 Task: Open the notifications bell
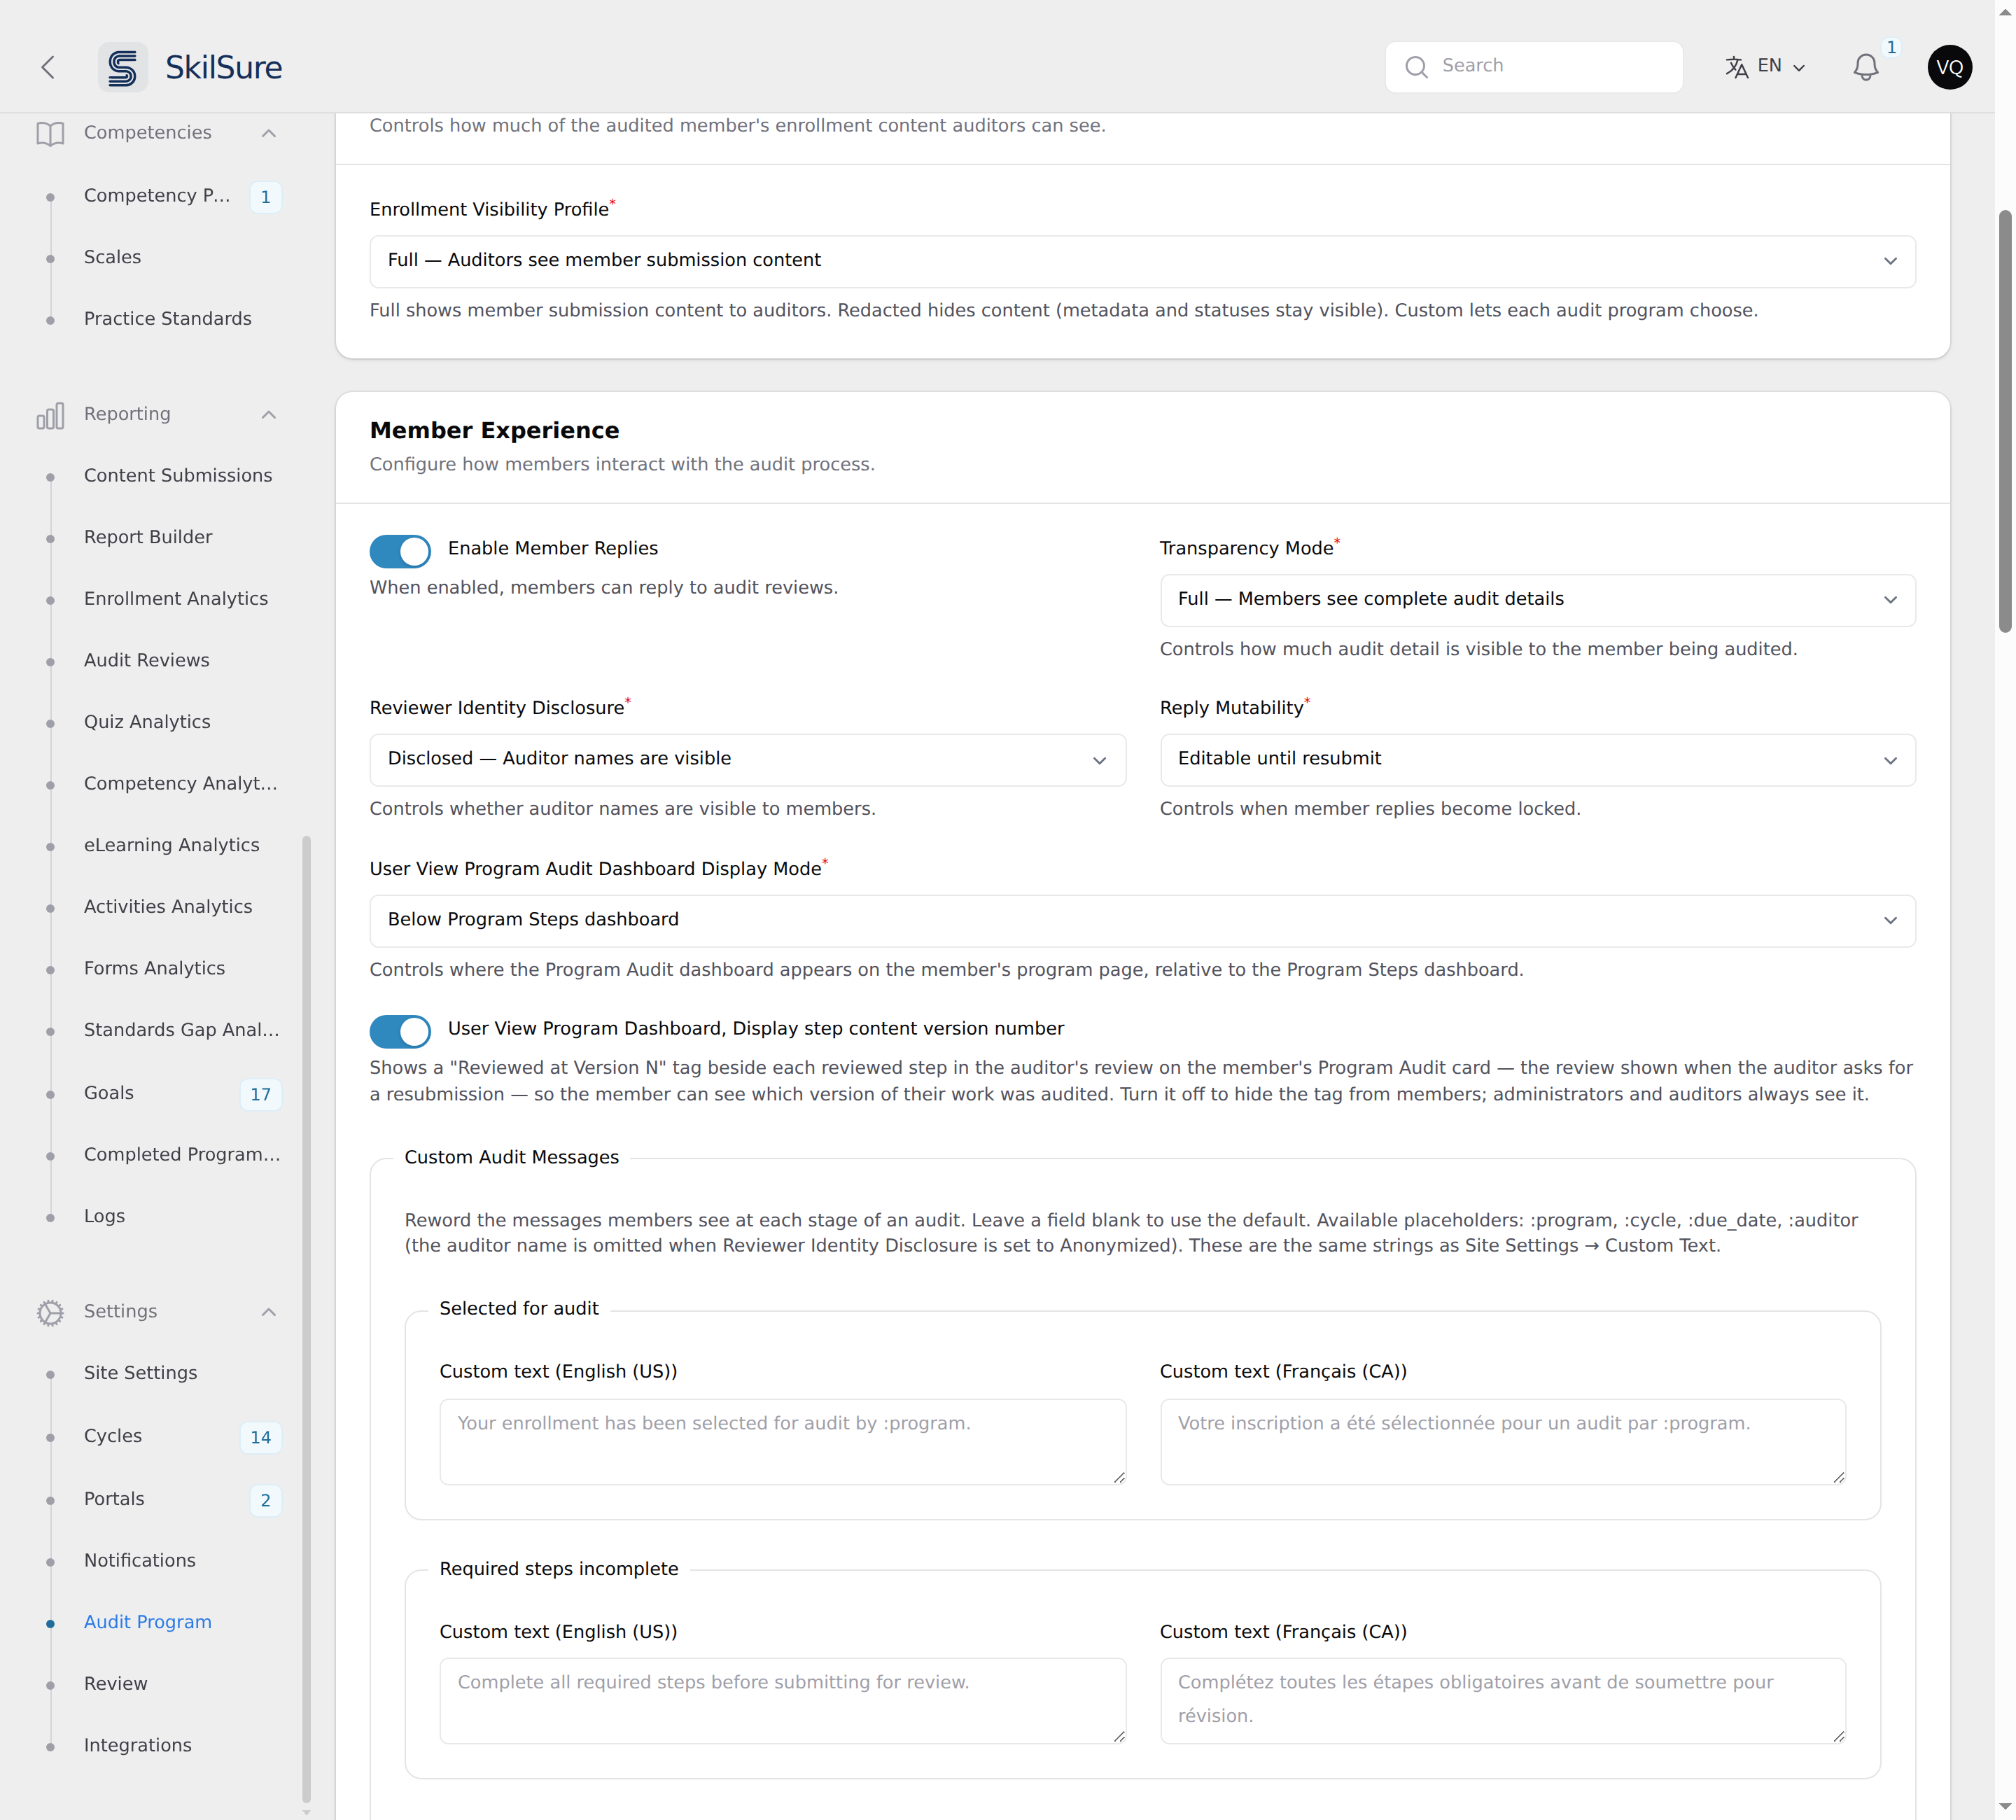[1865, 67]
